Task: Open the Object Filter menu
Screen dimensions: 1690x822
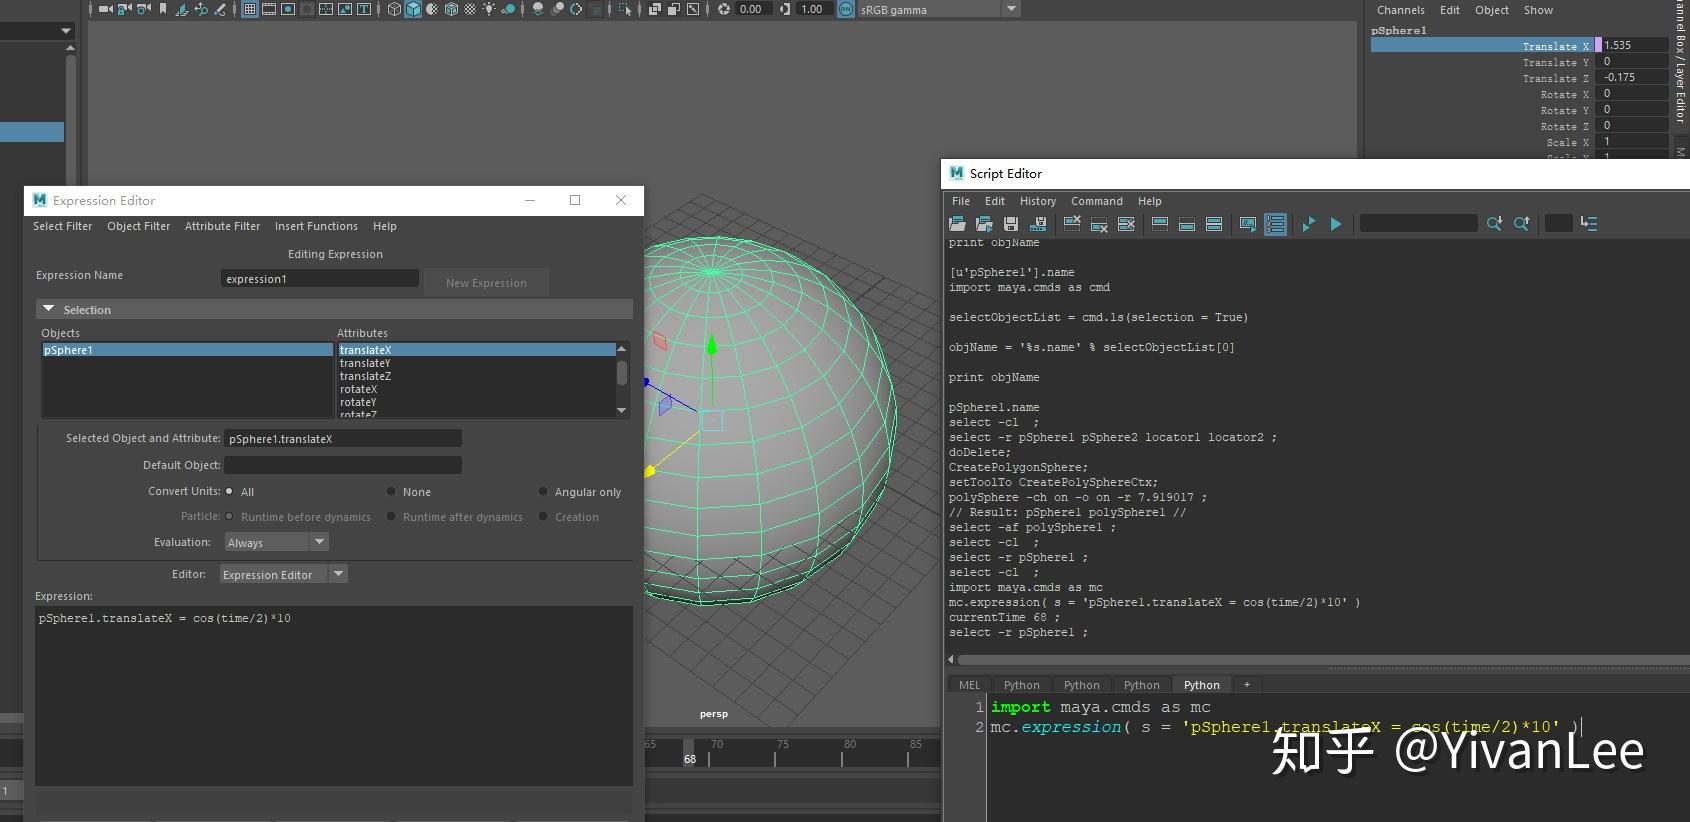Action: point(138,226)
